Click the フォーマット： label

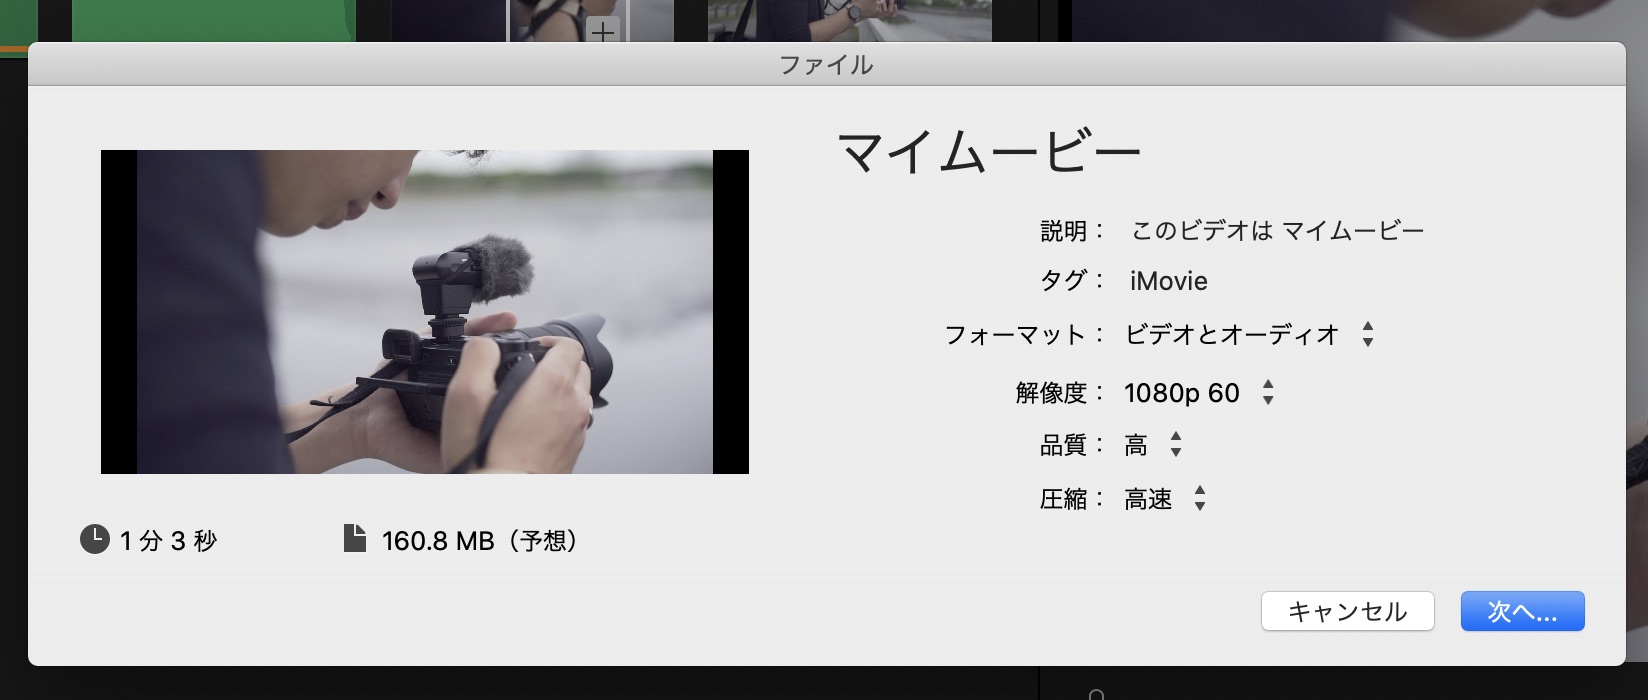[x=1024, y=334]
